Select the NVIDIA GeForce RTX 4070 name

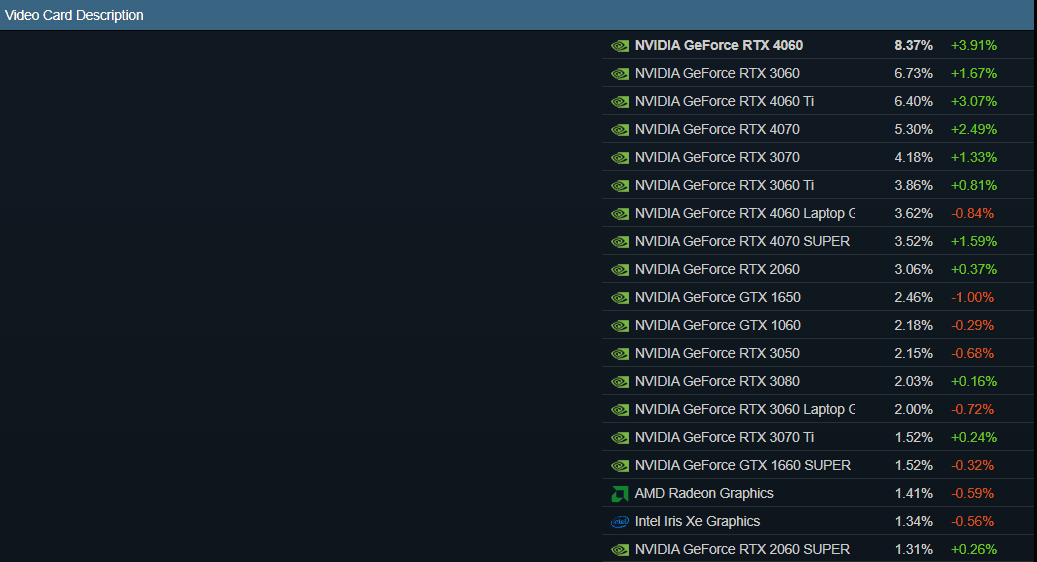point(717,129)
